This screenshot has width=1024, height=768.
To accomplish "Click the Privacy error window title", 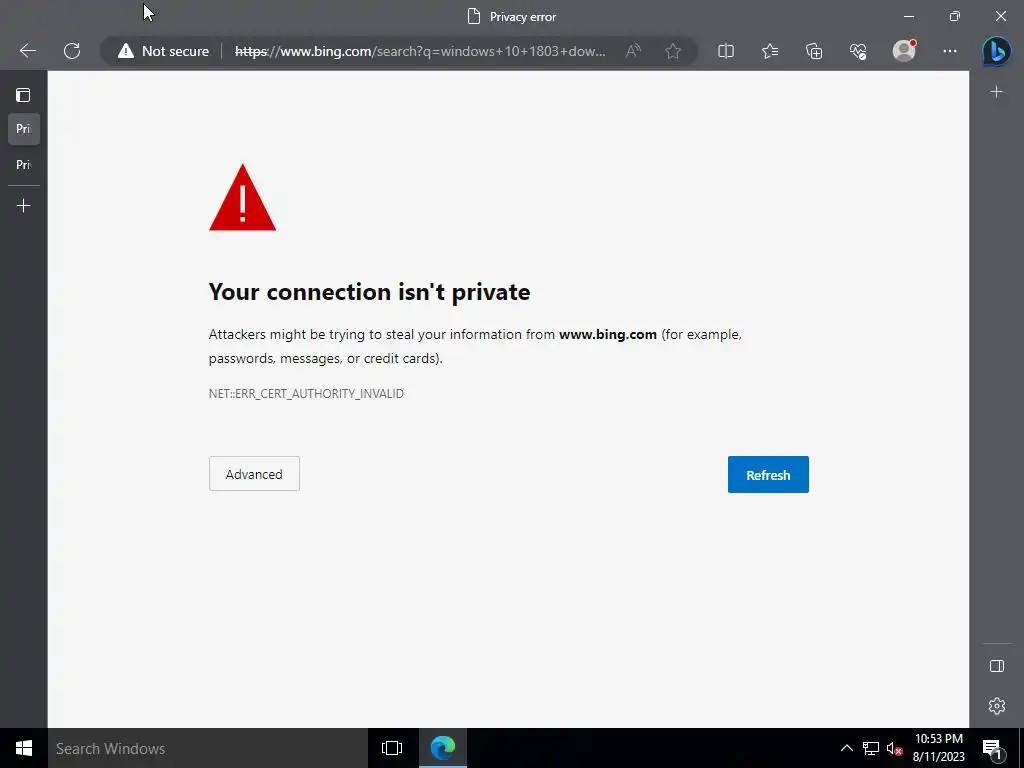I will point(522,17).
